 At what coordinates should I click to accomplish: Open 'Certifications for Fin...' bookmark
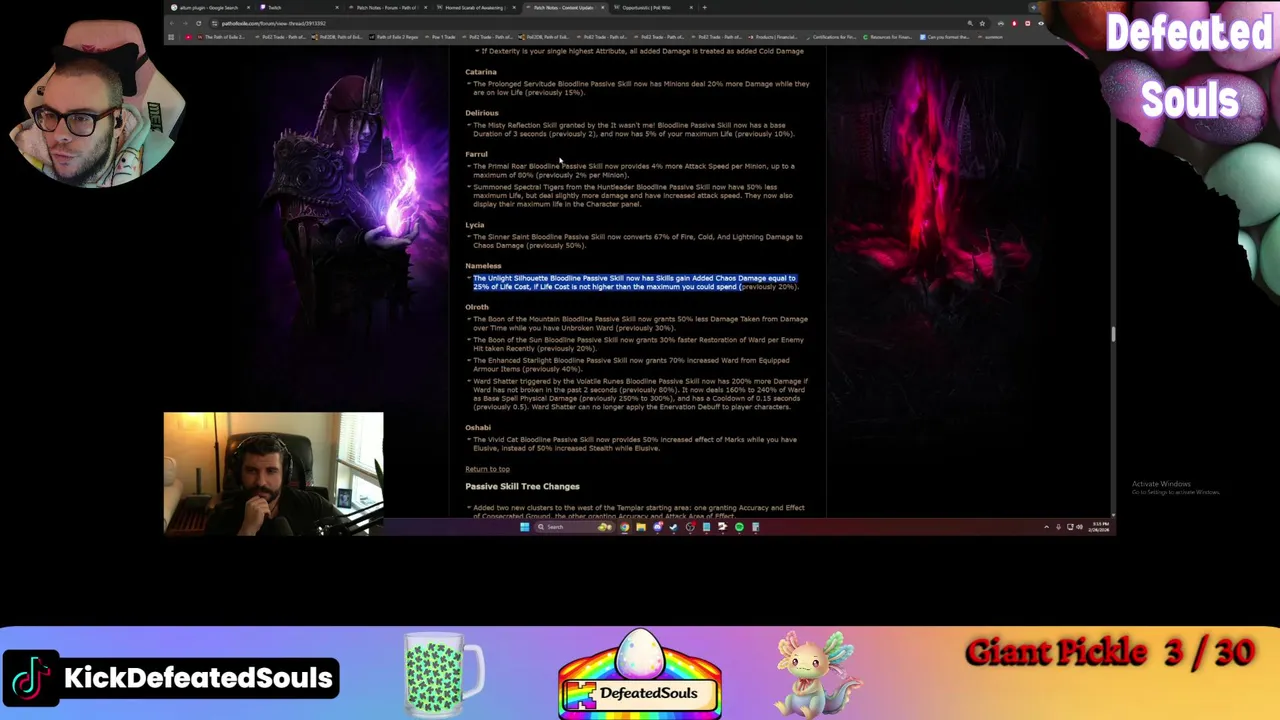pyautogui.click(x=831, y=37)
